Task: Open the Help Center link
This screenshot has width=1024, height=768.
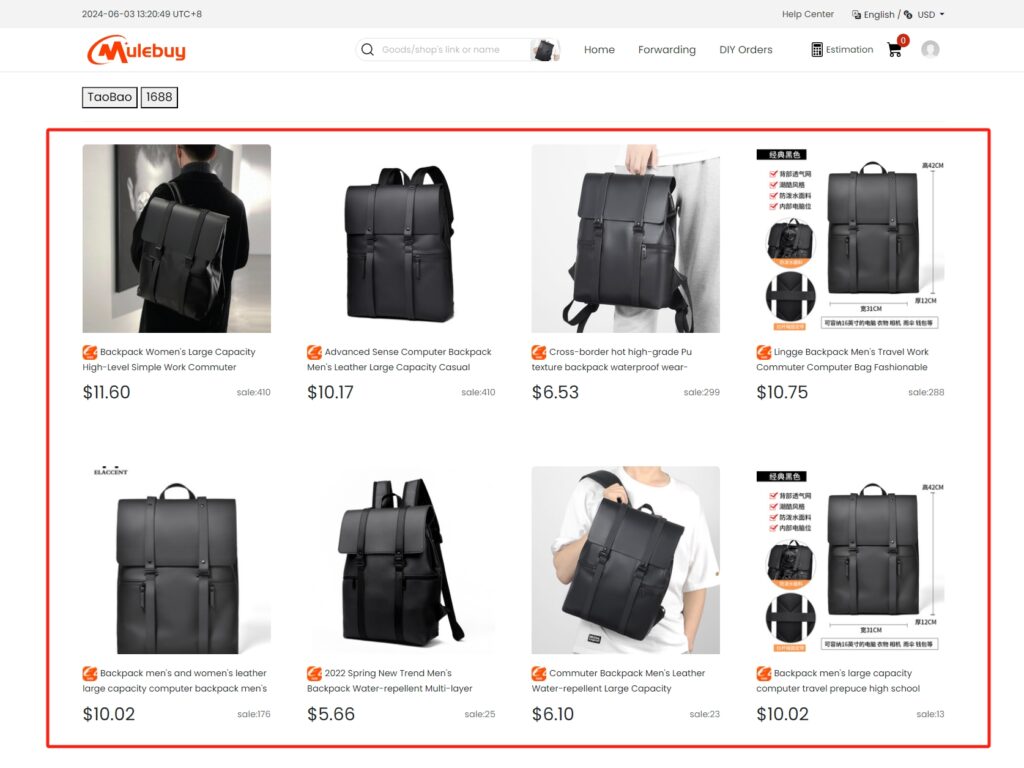Action: click(808, 14)
